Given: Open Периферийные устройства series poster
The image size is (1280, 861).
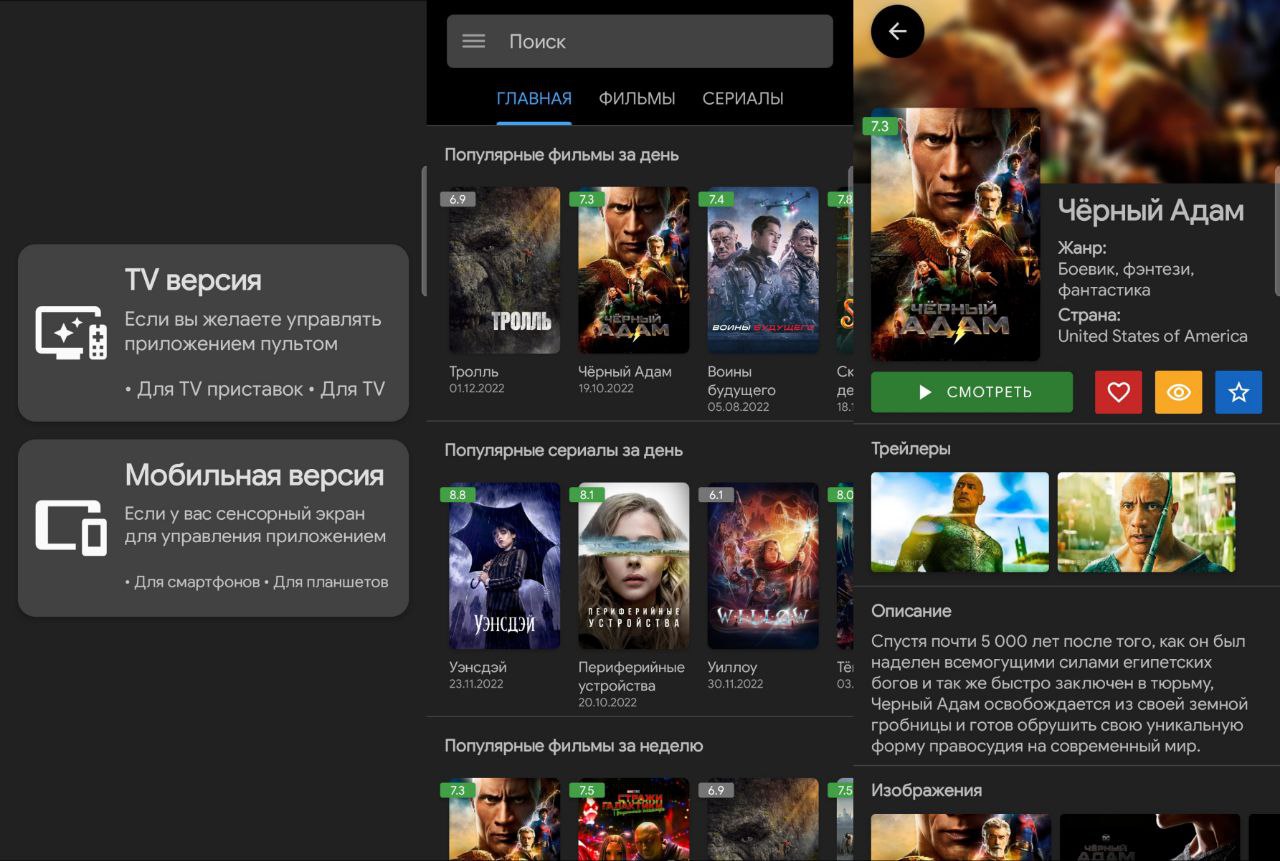Looking at the screenshot, I should point(633,566).
